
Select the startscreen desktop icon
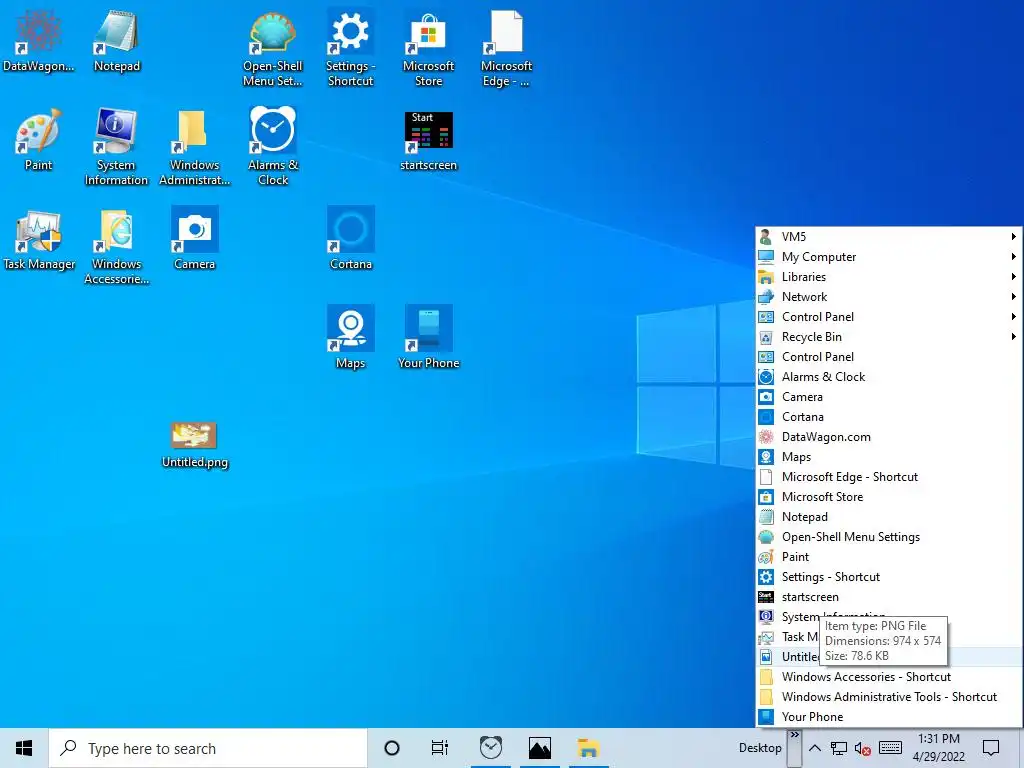(428, 140)
